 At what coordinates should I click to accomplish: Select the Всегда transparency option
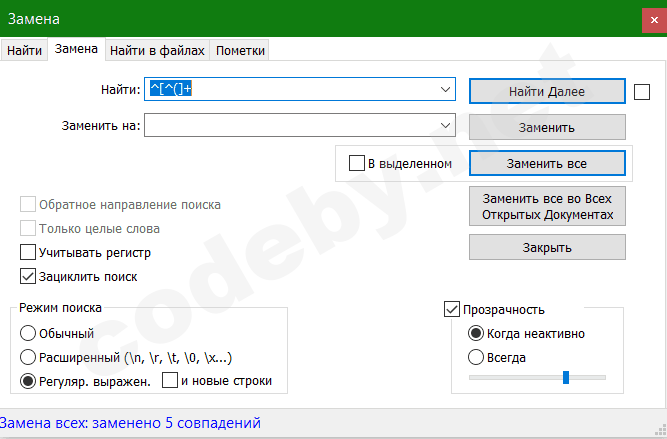[x=476, y=357]
